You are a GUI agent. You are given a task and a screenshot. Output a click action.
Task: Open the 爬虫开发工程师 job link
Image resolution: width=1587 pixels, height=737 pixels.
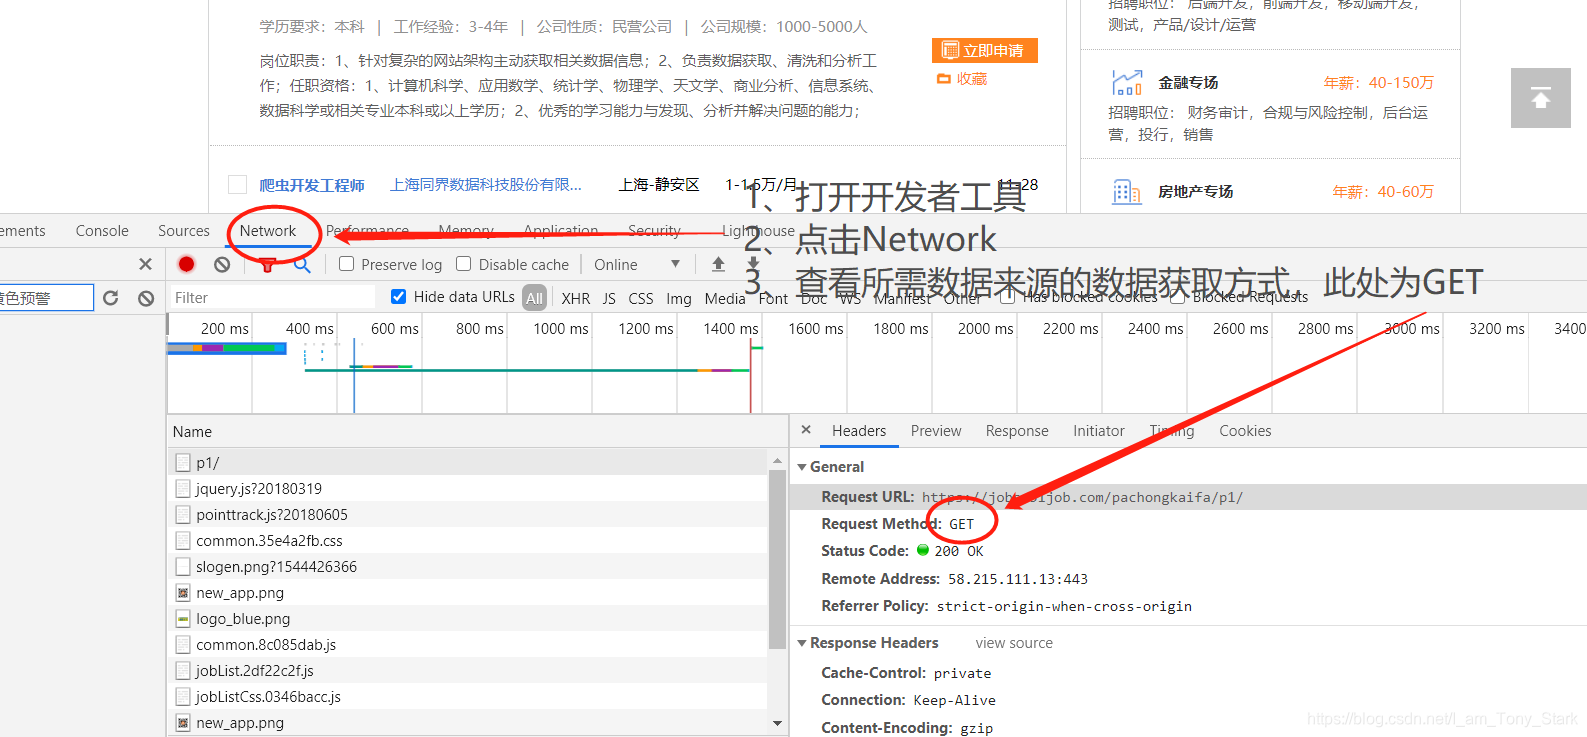[x=312, y=185]
